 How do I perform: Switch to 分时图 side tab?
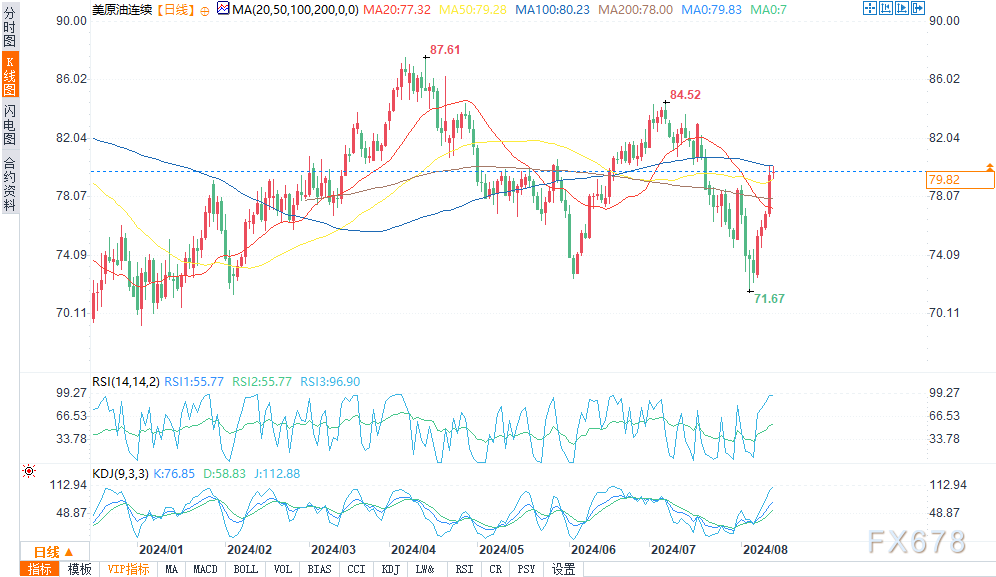(10, 27)
